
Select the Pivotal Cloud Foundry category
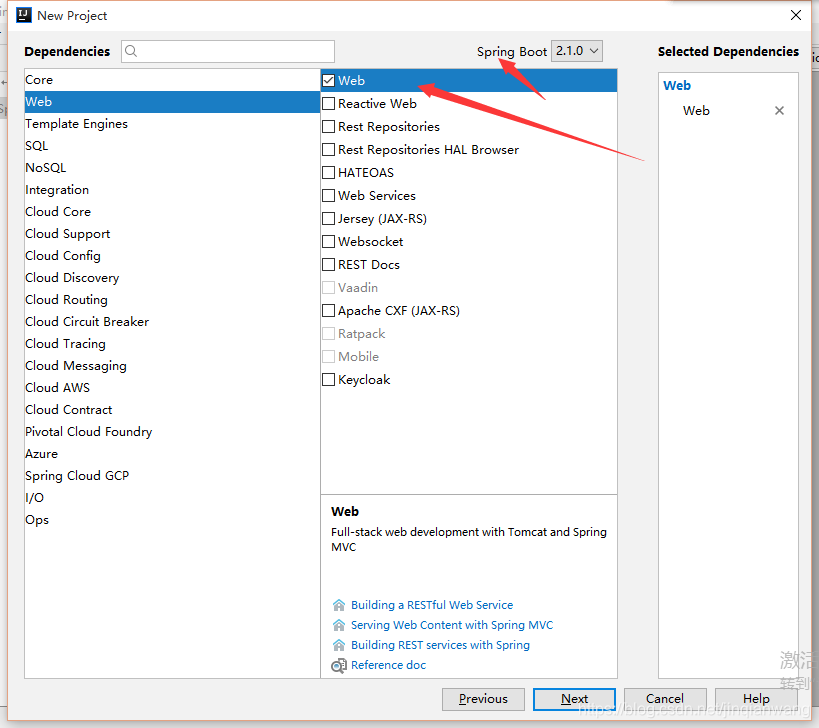point(172,431)
